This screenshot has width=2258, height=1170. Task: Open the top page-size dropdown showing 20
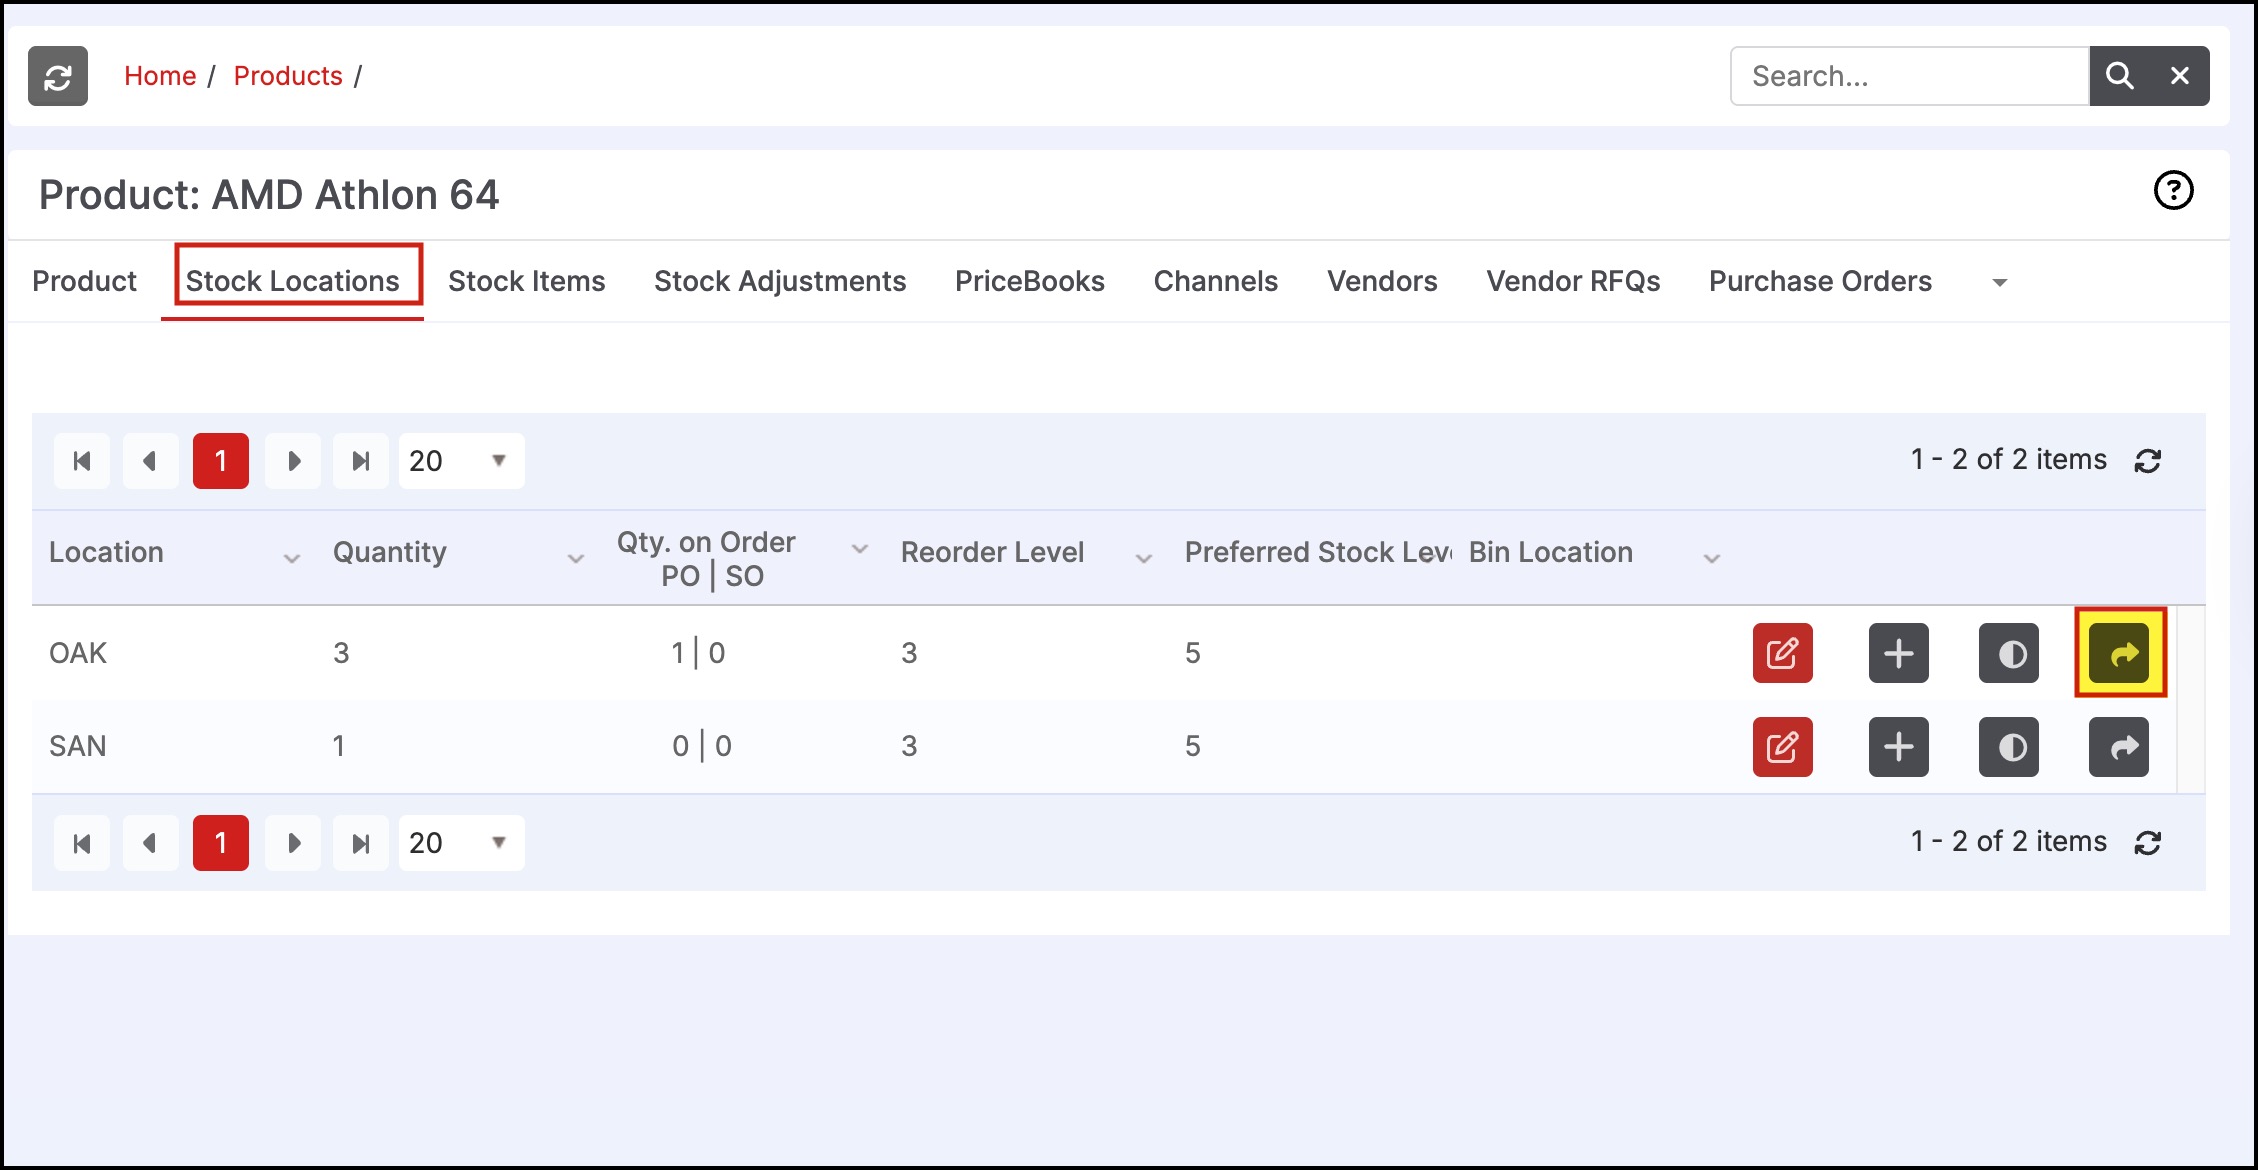[x=461, y=461]
